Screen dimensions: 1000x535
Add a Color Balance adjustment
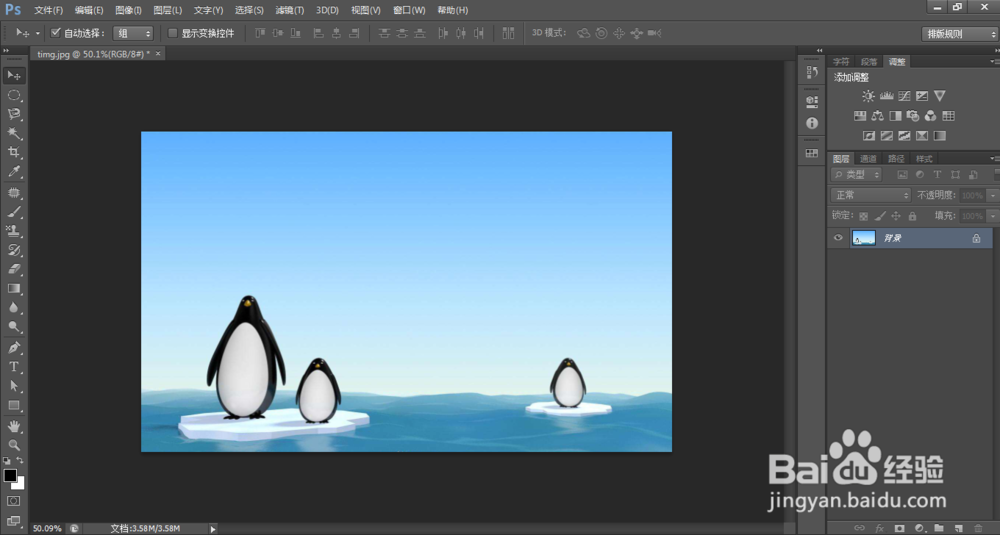pos(878,115)
